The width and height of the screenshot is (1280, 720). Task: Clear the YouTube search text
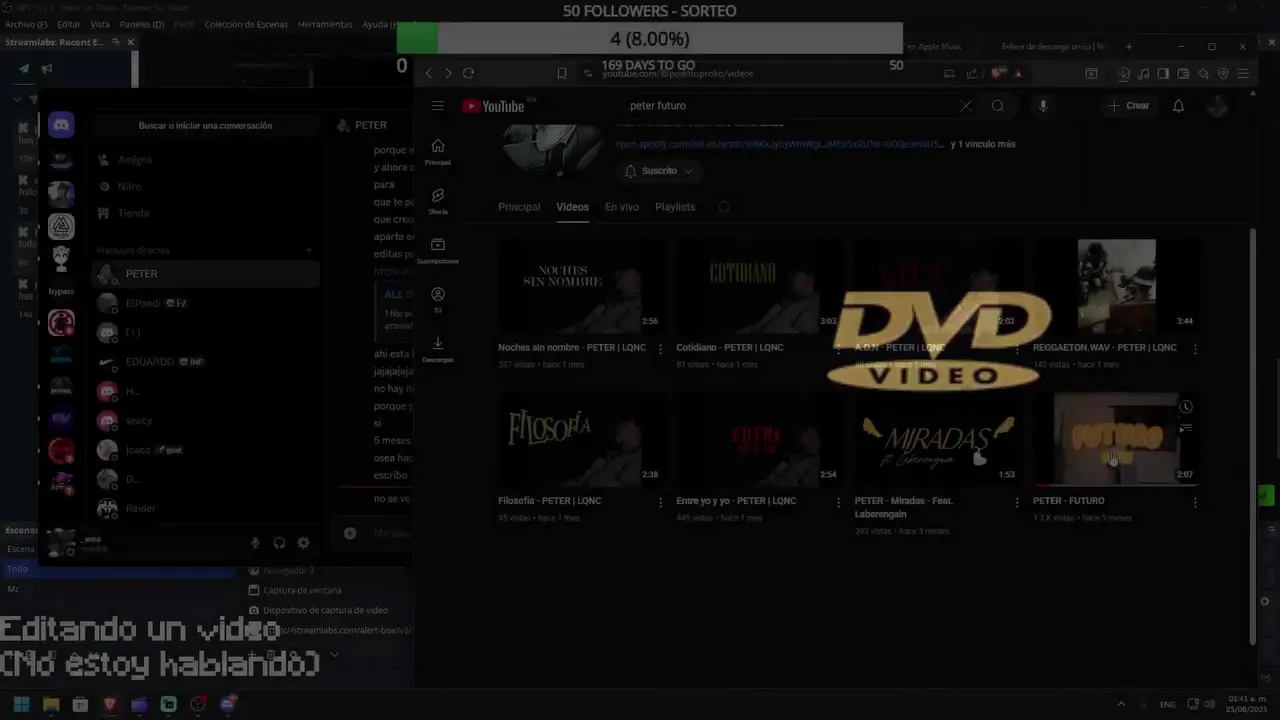(x=965, y=106)
